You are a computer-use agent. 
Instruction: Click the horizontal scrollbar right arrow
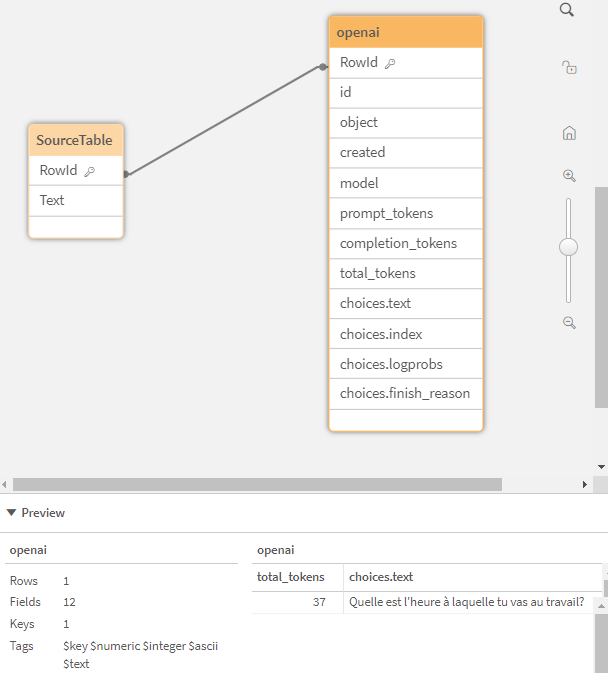tap(587, 484)
